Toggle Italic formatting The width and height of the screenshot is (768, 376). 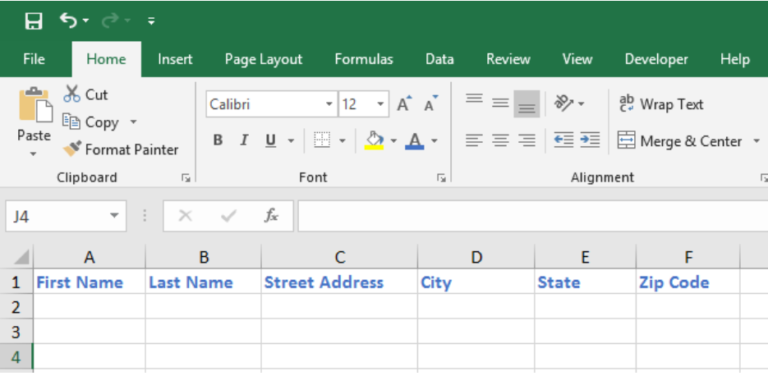244,141
